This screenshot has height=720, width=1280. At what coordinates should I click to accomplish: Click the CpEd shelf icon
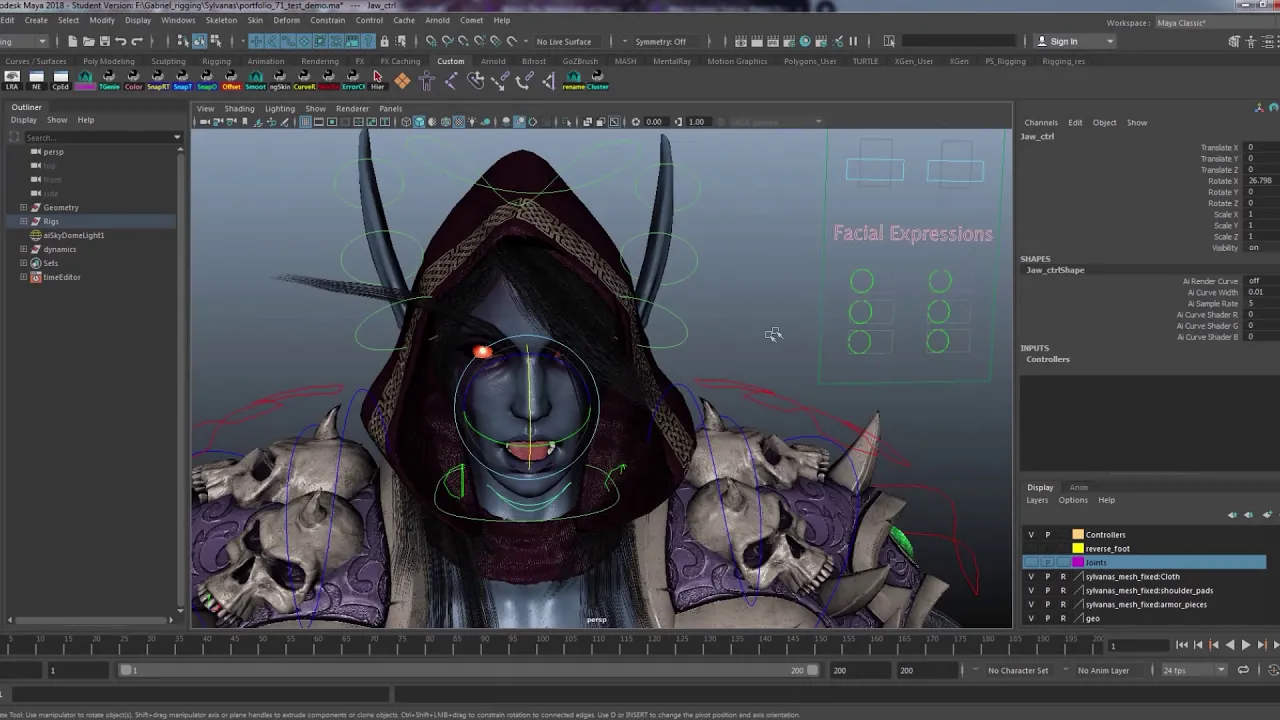tap(60, 80)
